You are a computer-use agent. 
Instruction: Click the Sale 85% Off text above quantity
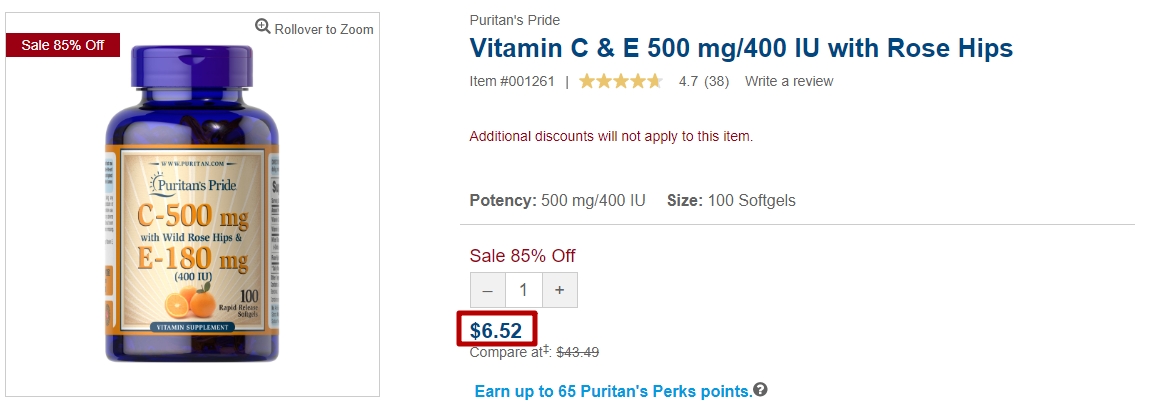522,256
